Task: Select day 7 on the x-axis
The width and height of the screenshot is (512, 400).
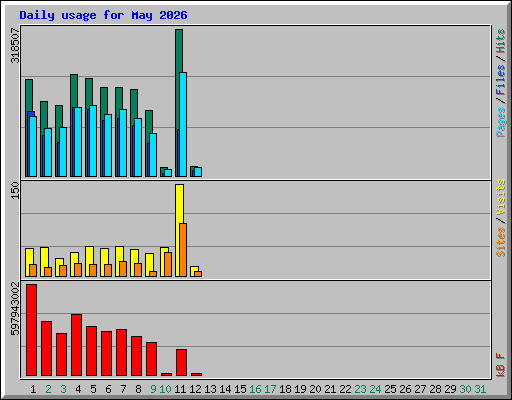Action: pos(123,389)
